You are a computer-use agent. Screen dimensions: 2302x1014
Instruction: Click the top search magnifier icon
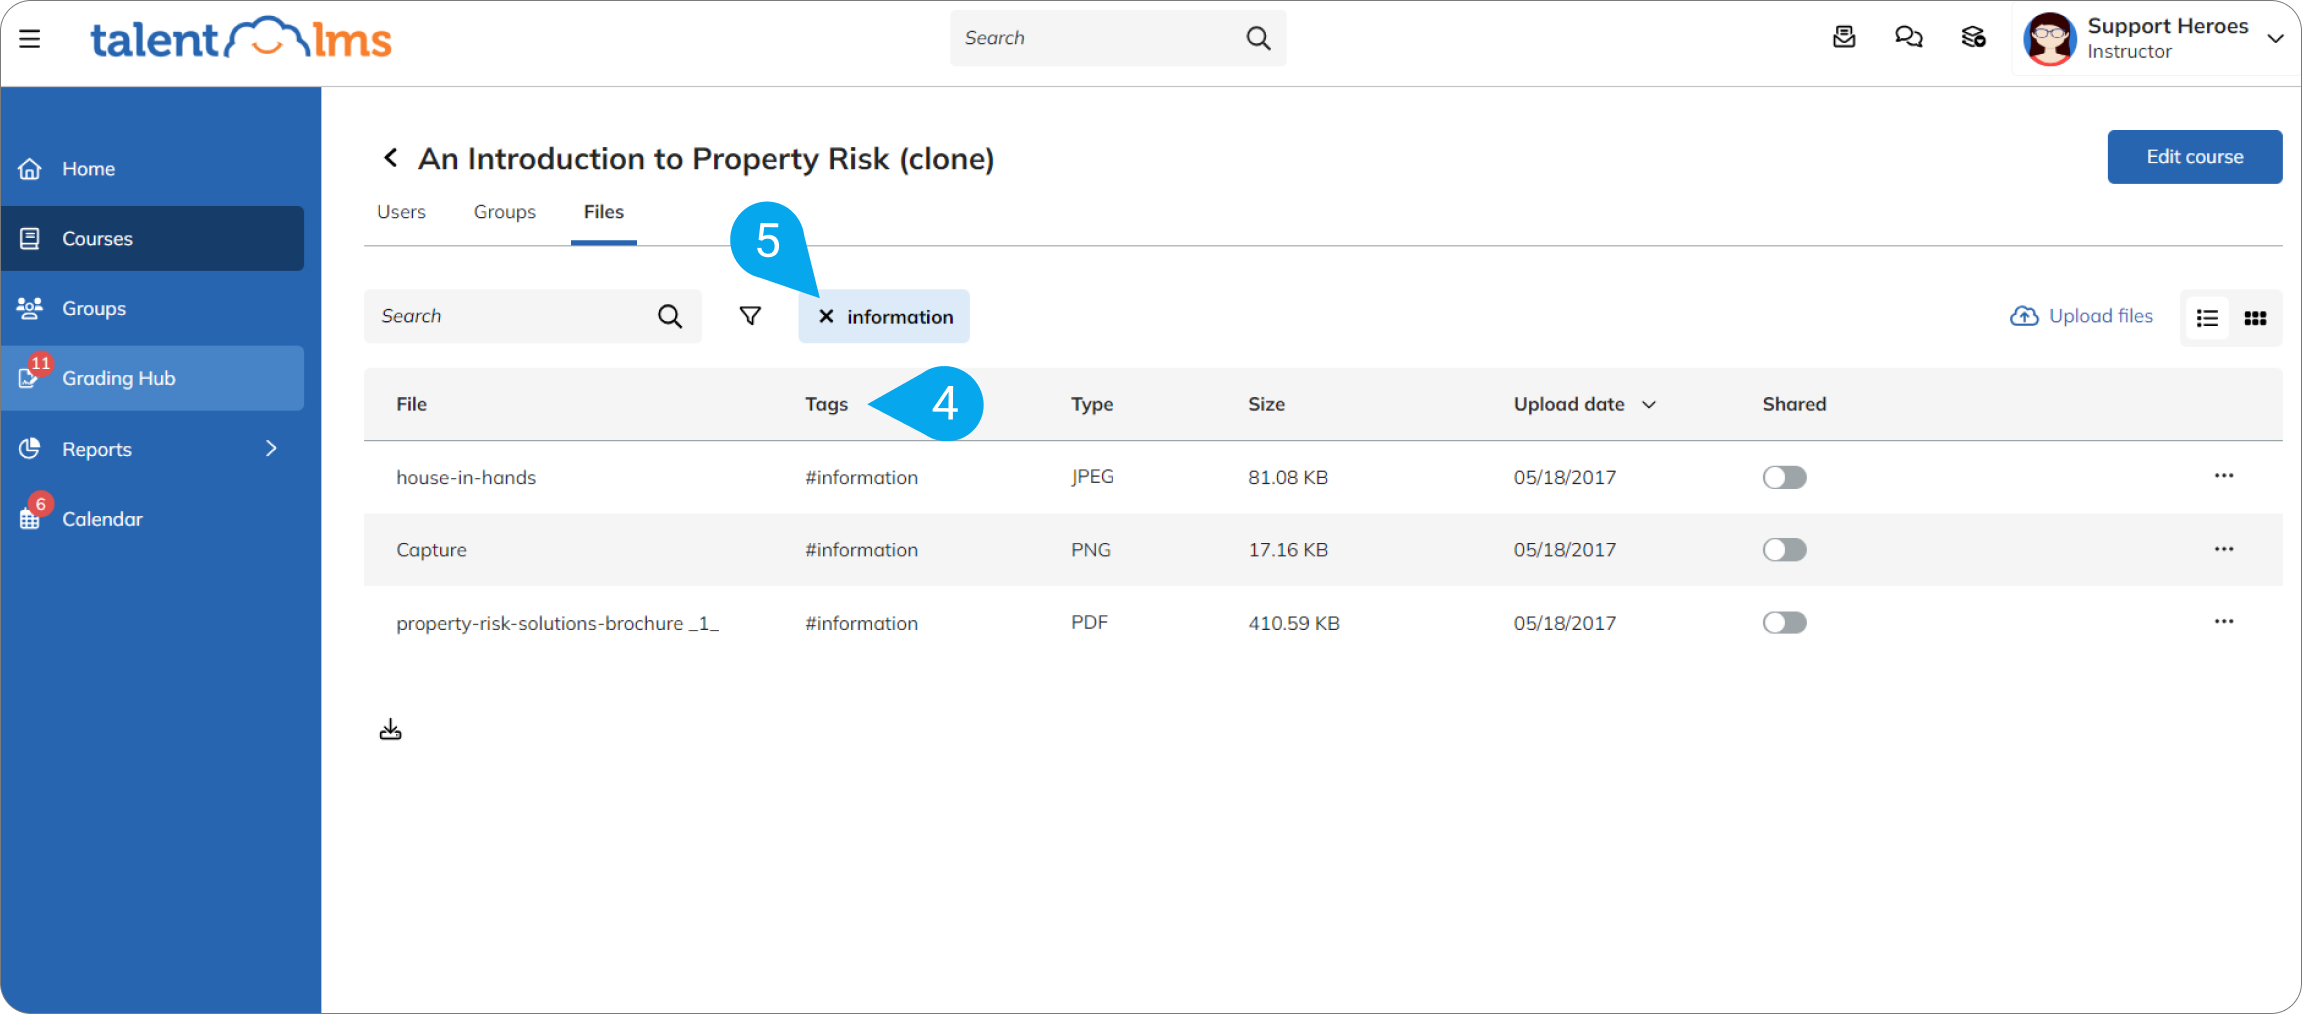point(1258,38)
